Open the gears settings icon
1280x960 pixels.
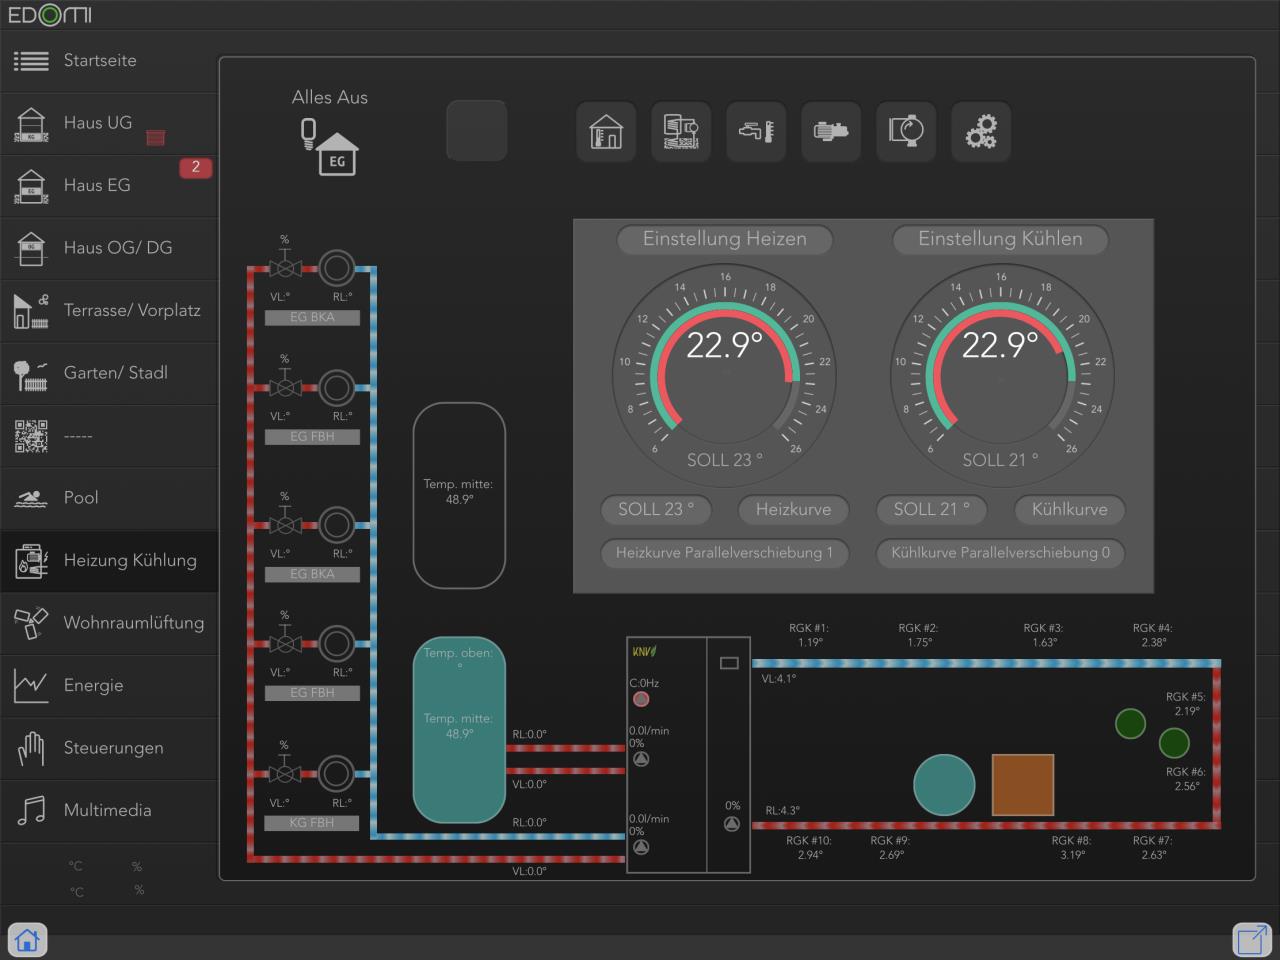[x=981, y=131]
